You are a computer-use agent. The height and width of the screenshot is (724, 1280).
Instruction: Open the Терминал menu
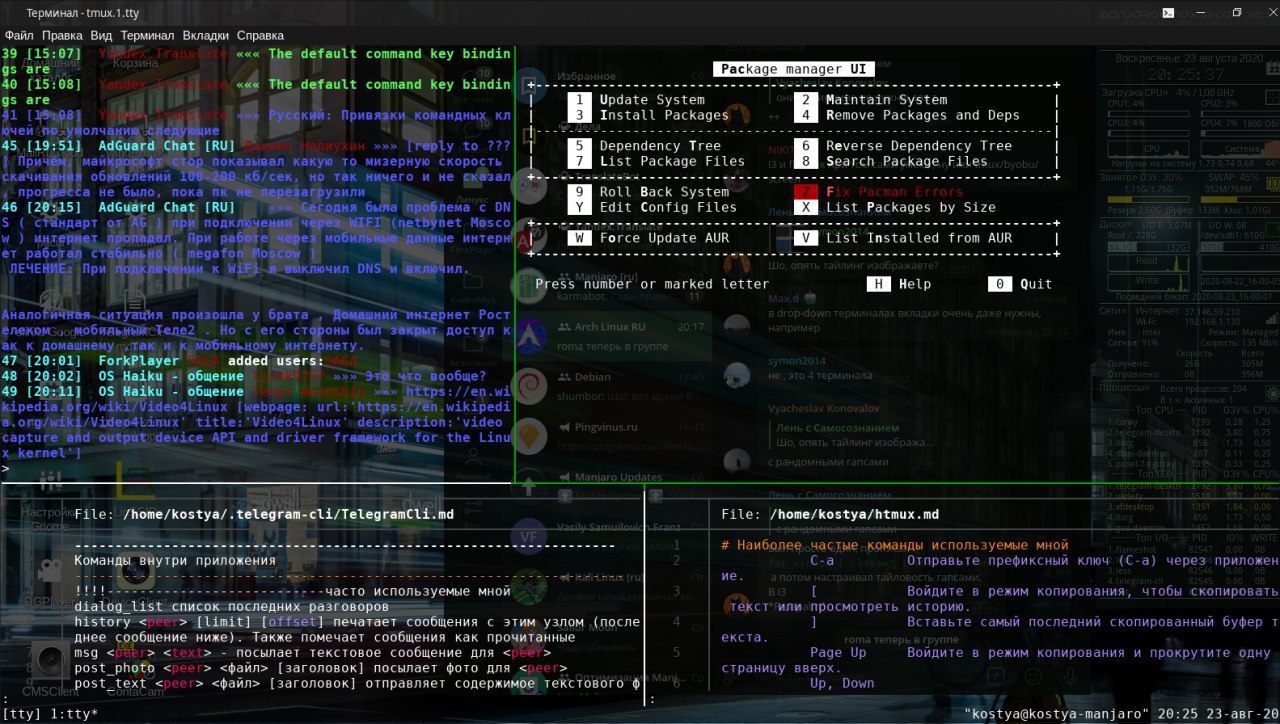tap(147, 35)
